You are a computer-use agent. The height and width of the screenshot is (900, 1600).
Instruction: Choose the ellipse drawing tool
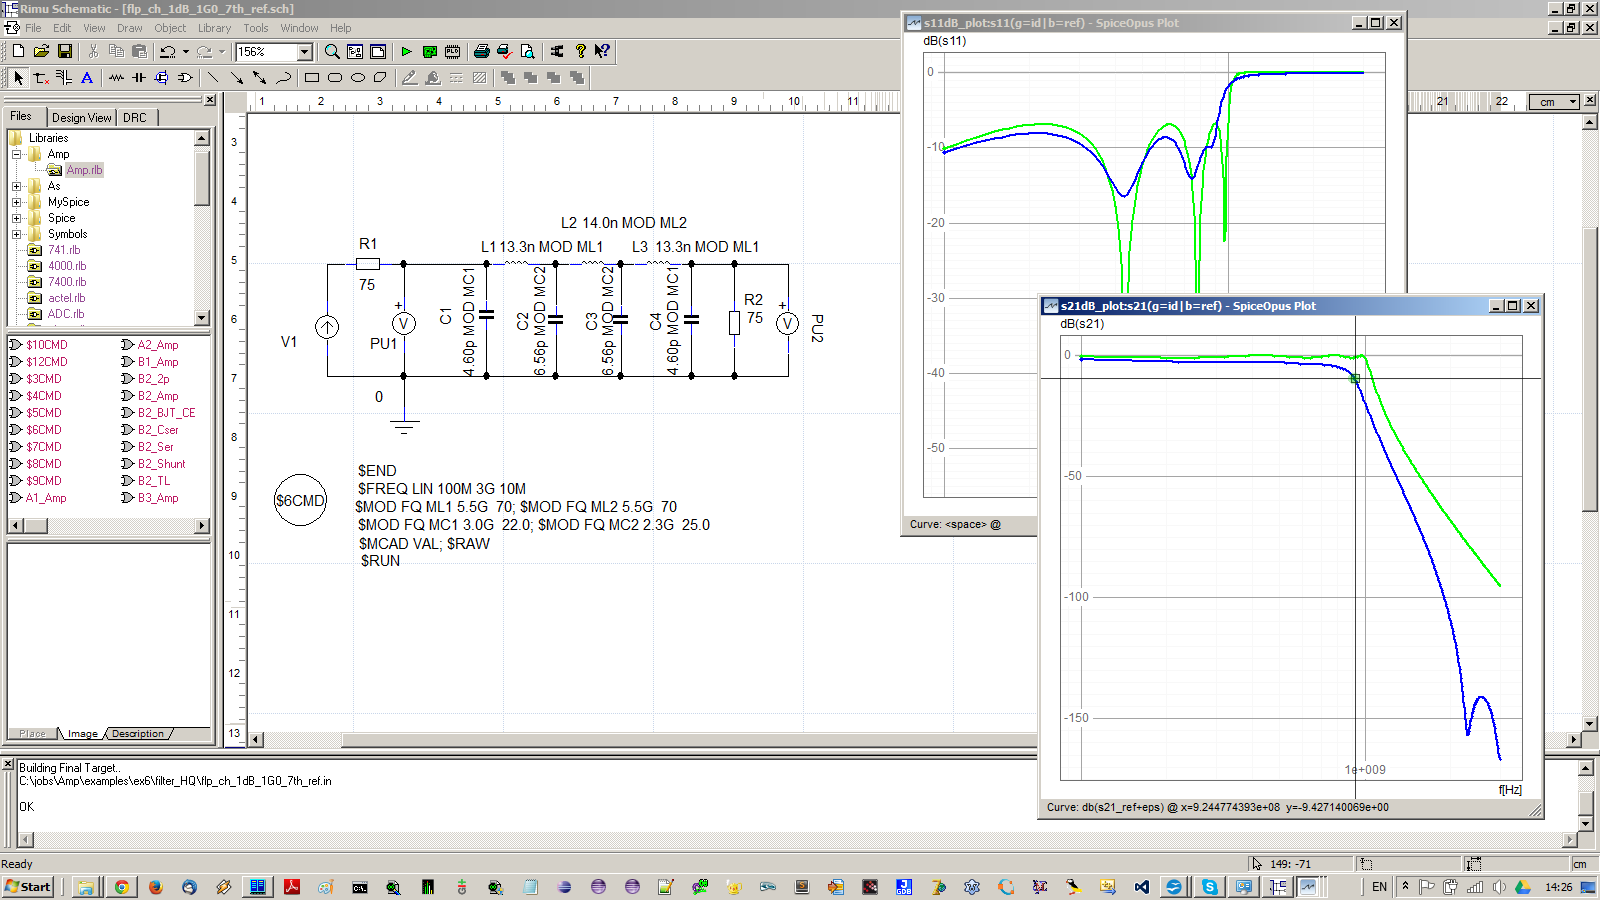click(x=358, y=78)
